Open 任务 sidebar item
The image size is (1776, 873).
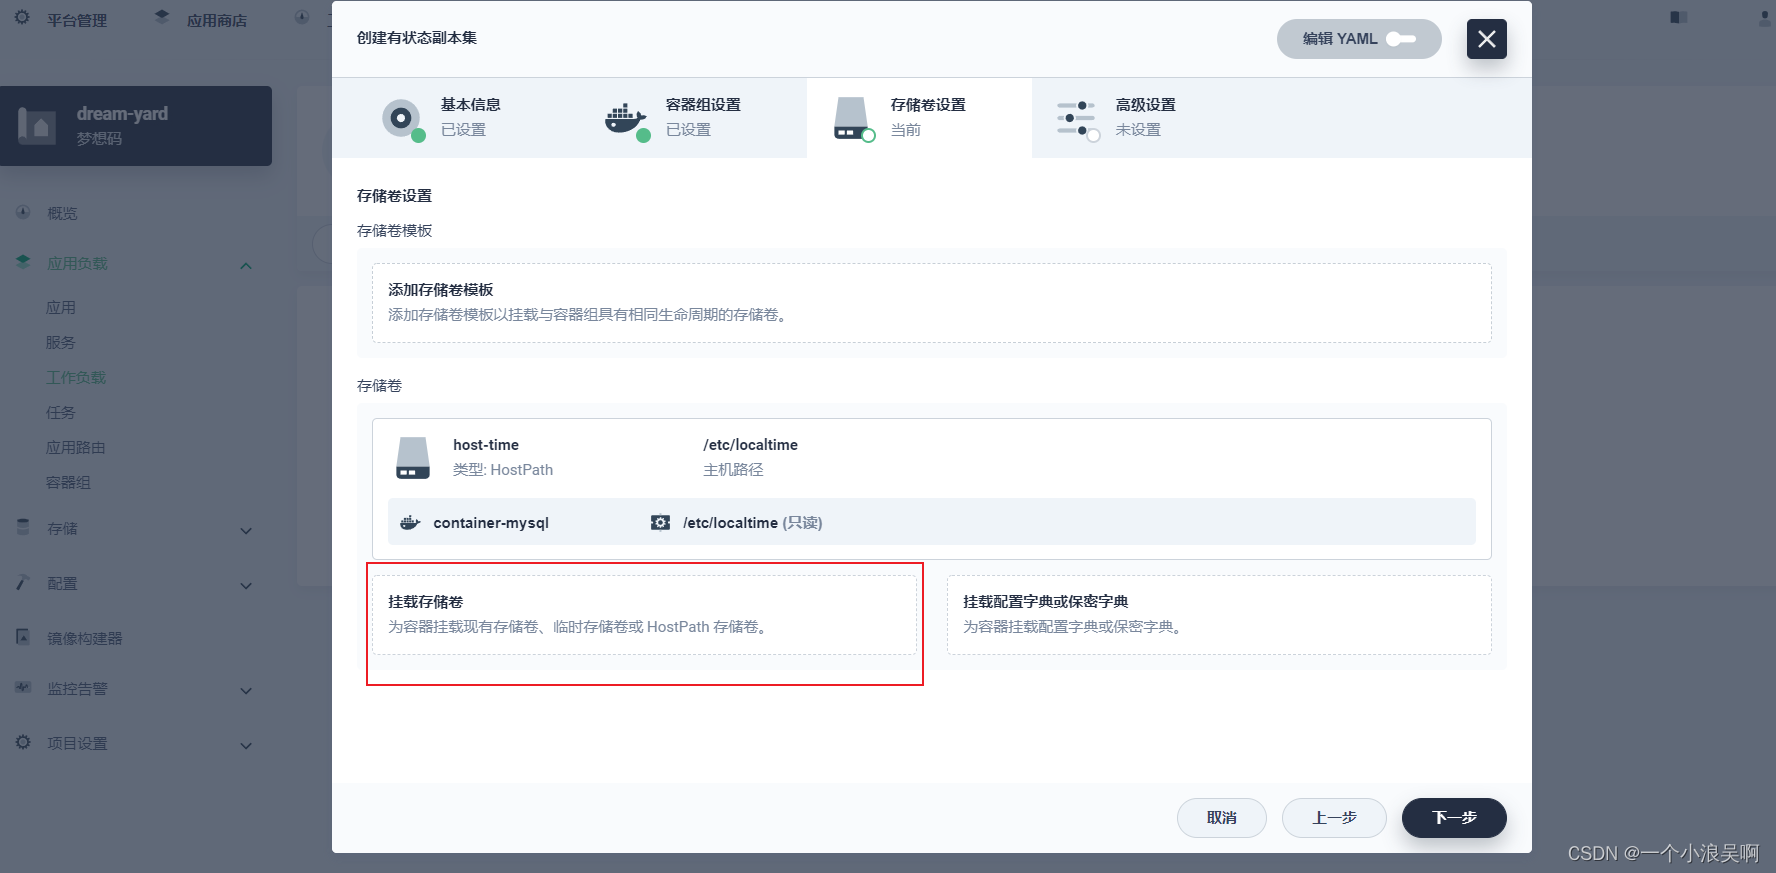click(61, 412)
